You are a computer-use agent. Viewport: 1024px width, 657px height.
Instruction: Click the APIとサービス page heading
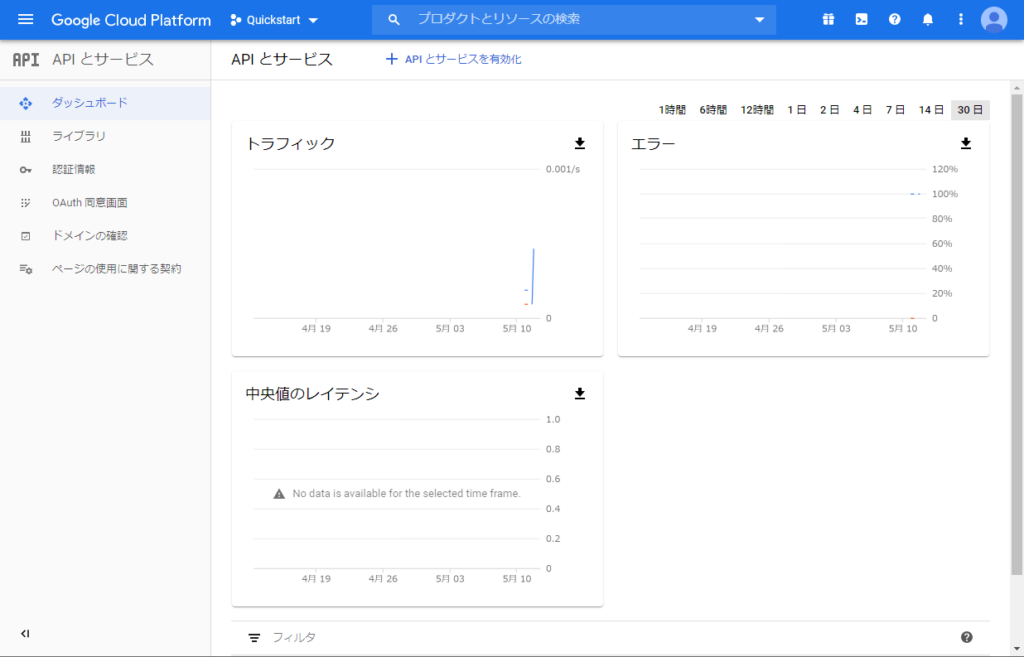click(x=282, y=59)
